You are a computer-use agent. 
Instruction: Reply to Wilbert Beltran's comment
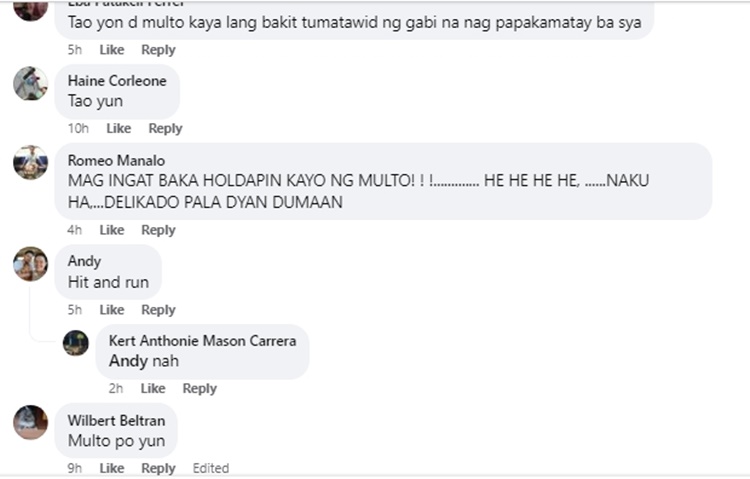(158, 468)
